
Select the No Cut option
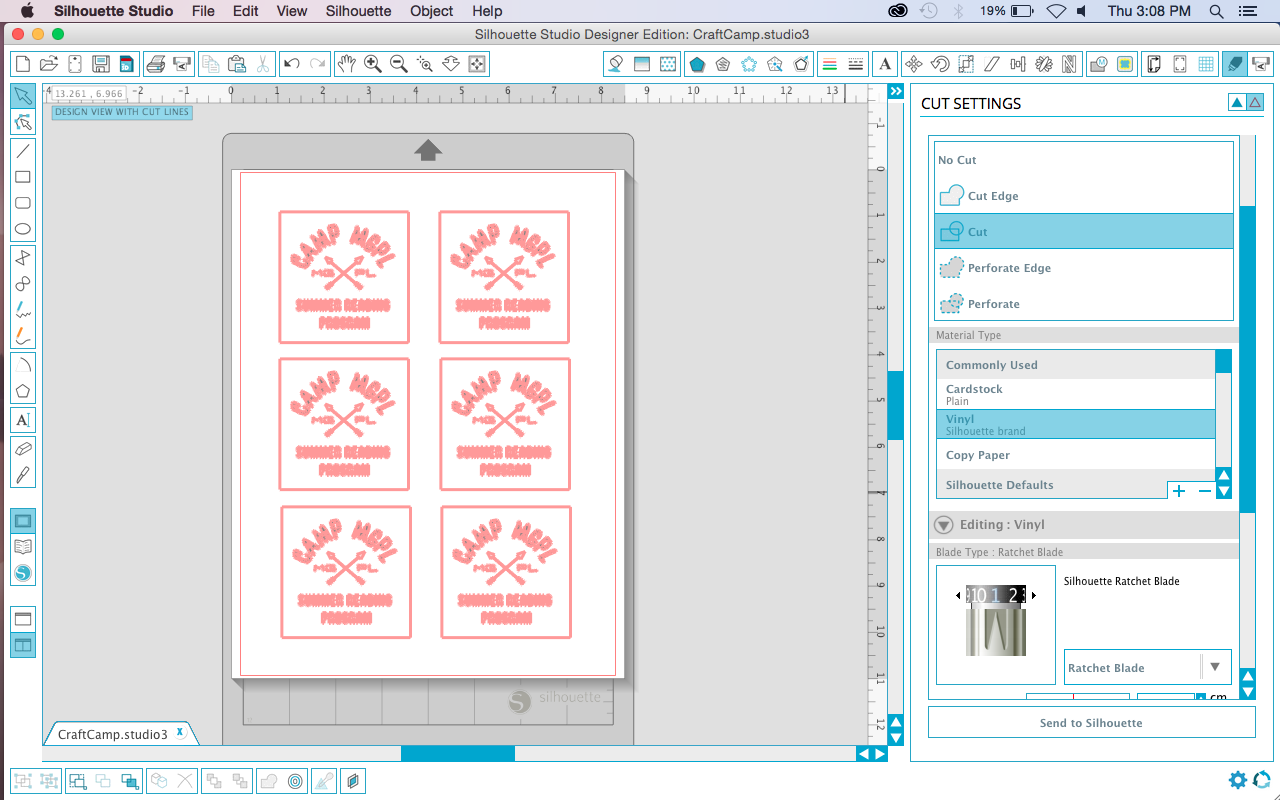(1084, 160)
